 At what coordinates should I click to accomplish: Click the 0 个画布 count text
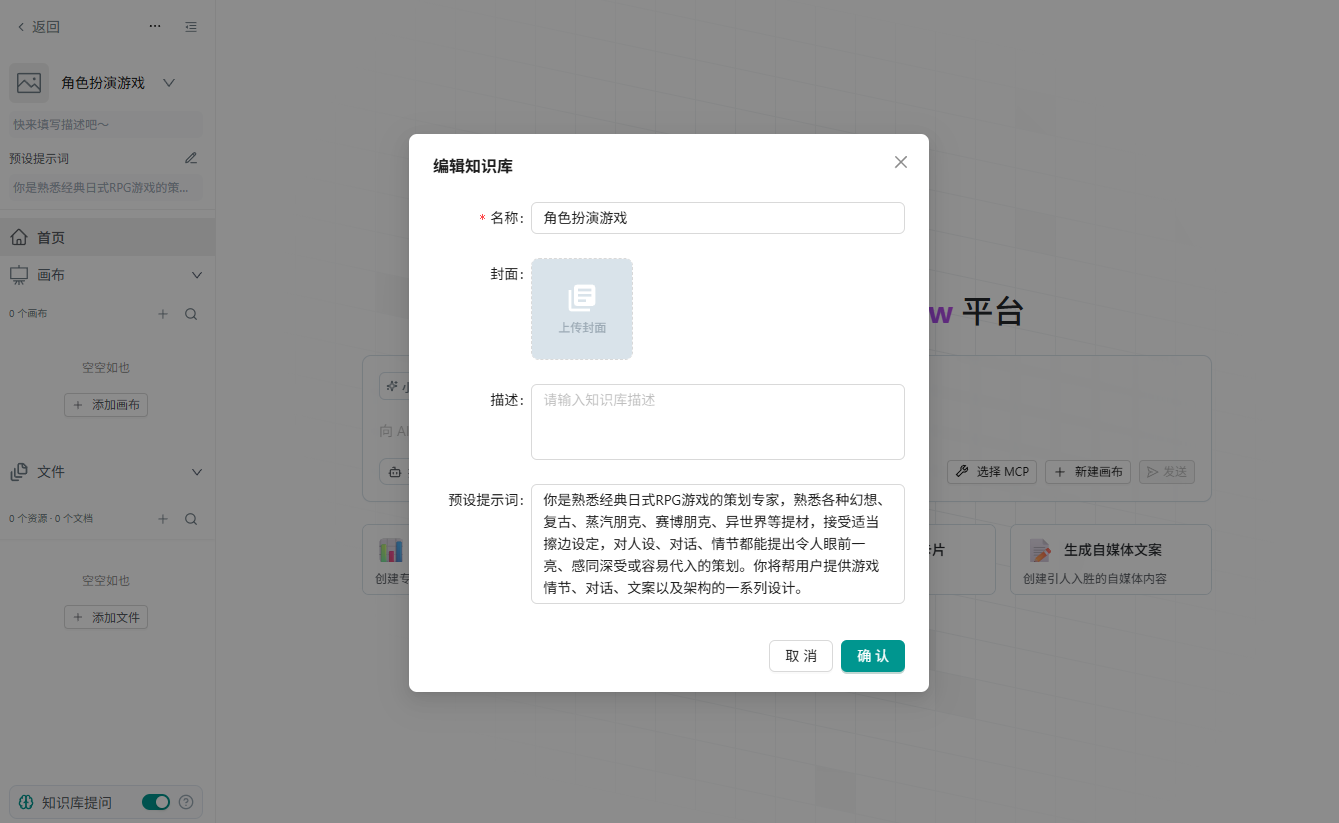point(28,314)
